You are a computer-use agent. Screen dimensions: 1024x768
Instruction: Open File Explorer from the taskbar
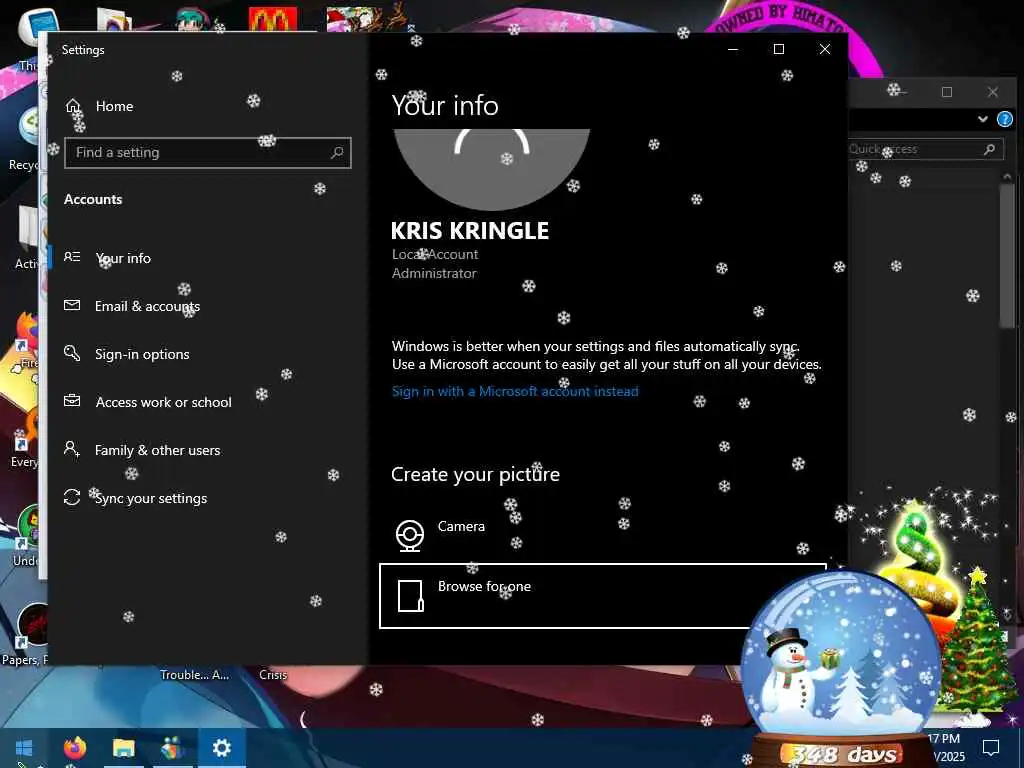(x=123, y=748)
